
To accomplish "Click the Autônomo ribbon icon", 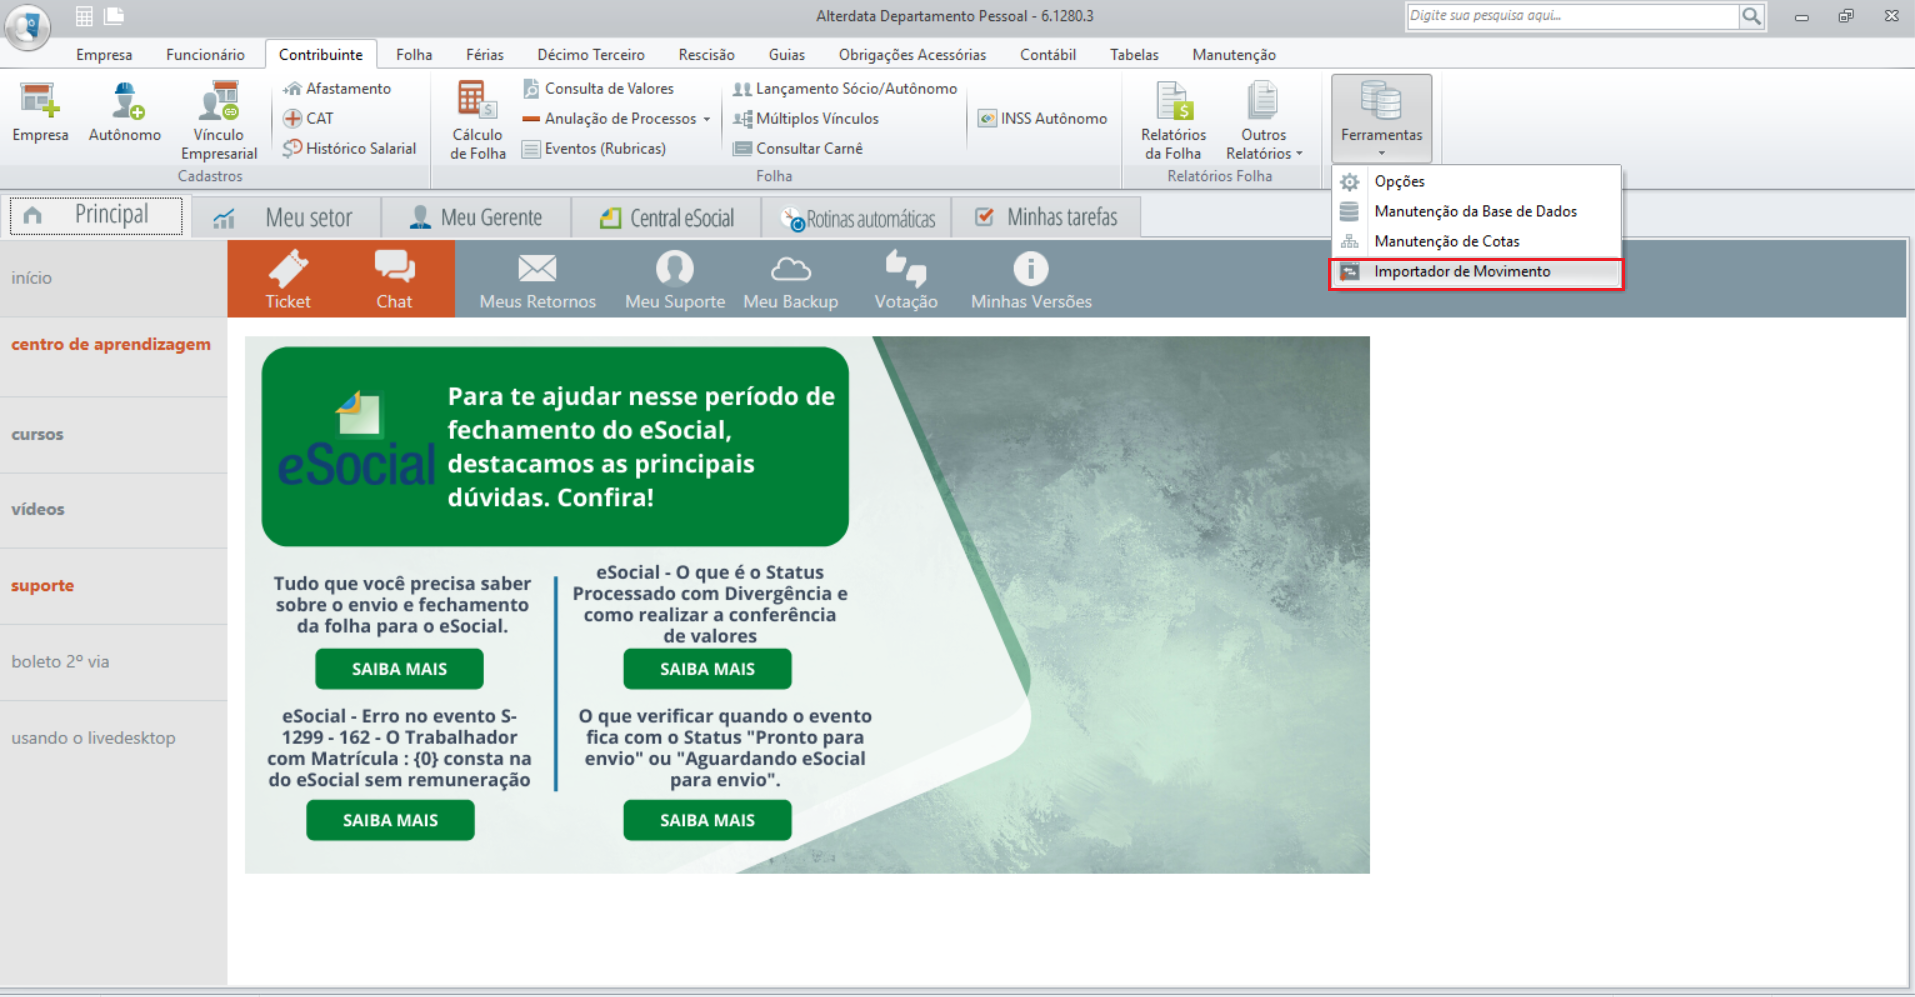I will 125,112.
